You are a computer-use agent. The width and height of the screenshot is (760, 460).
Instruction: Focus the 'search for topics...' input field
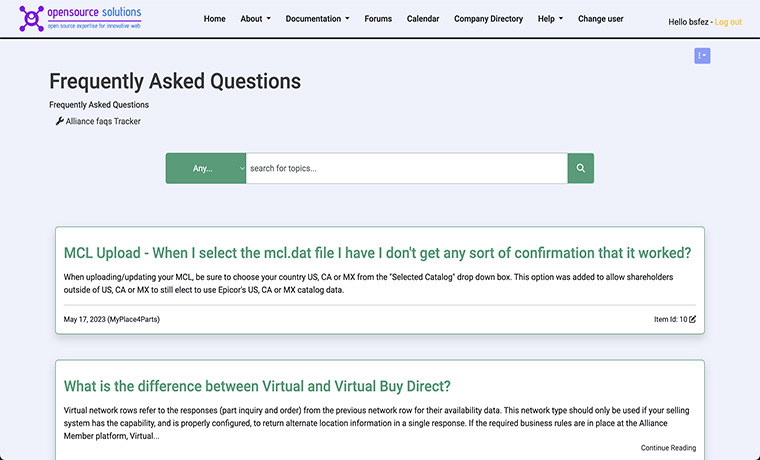(407, 168)
